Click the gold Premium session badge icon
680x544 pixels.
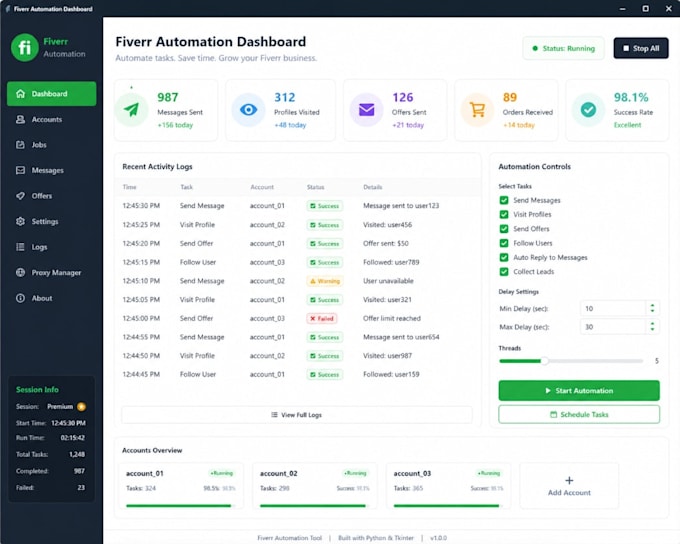[81, 406]
